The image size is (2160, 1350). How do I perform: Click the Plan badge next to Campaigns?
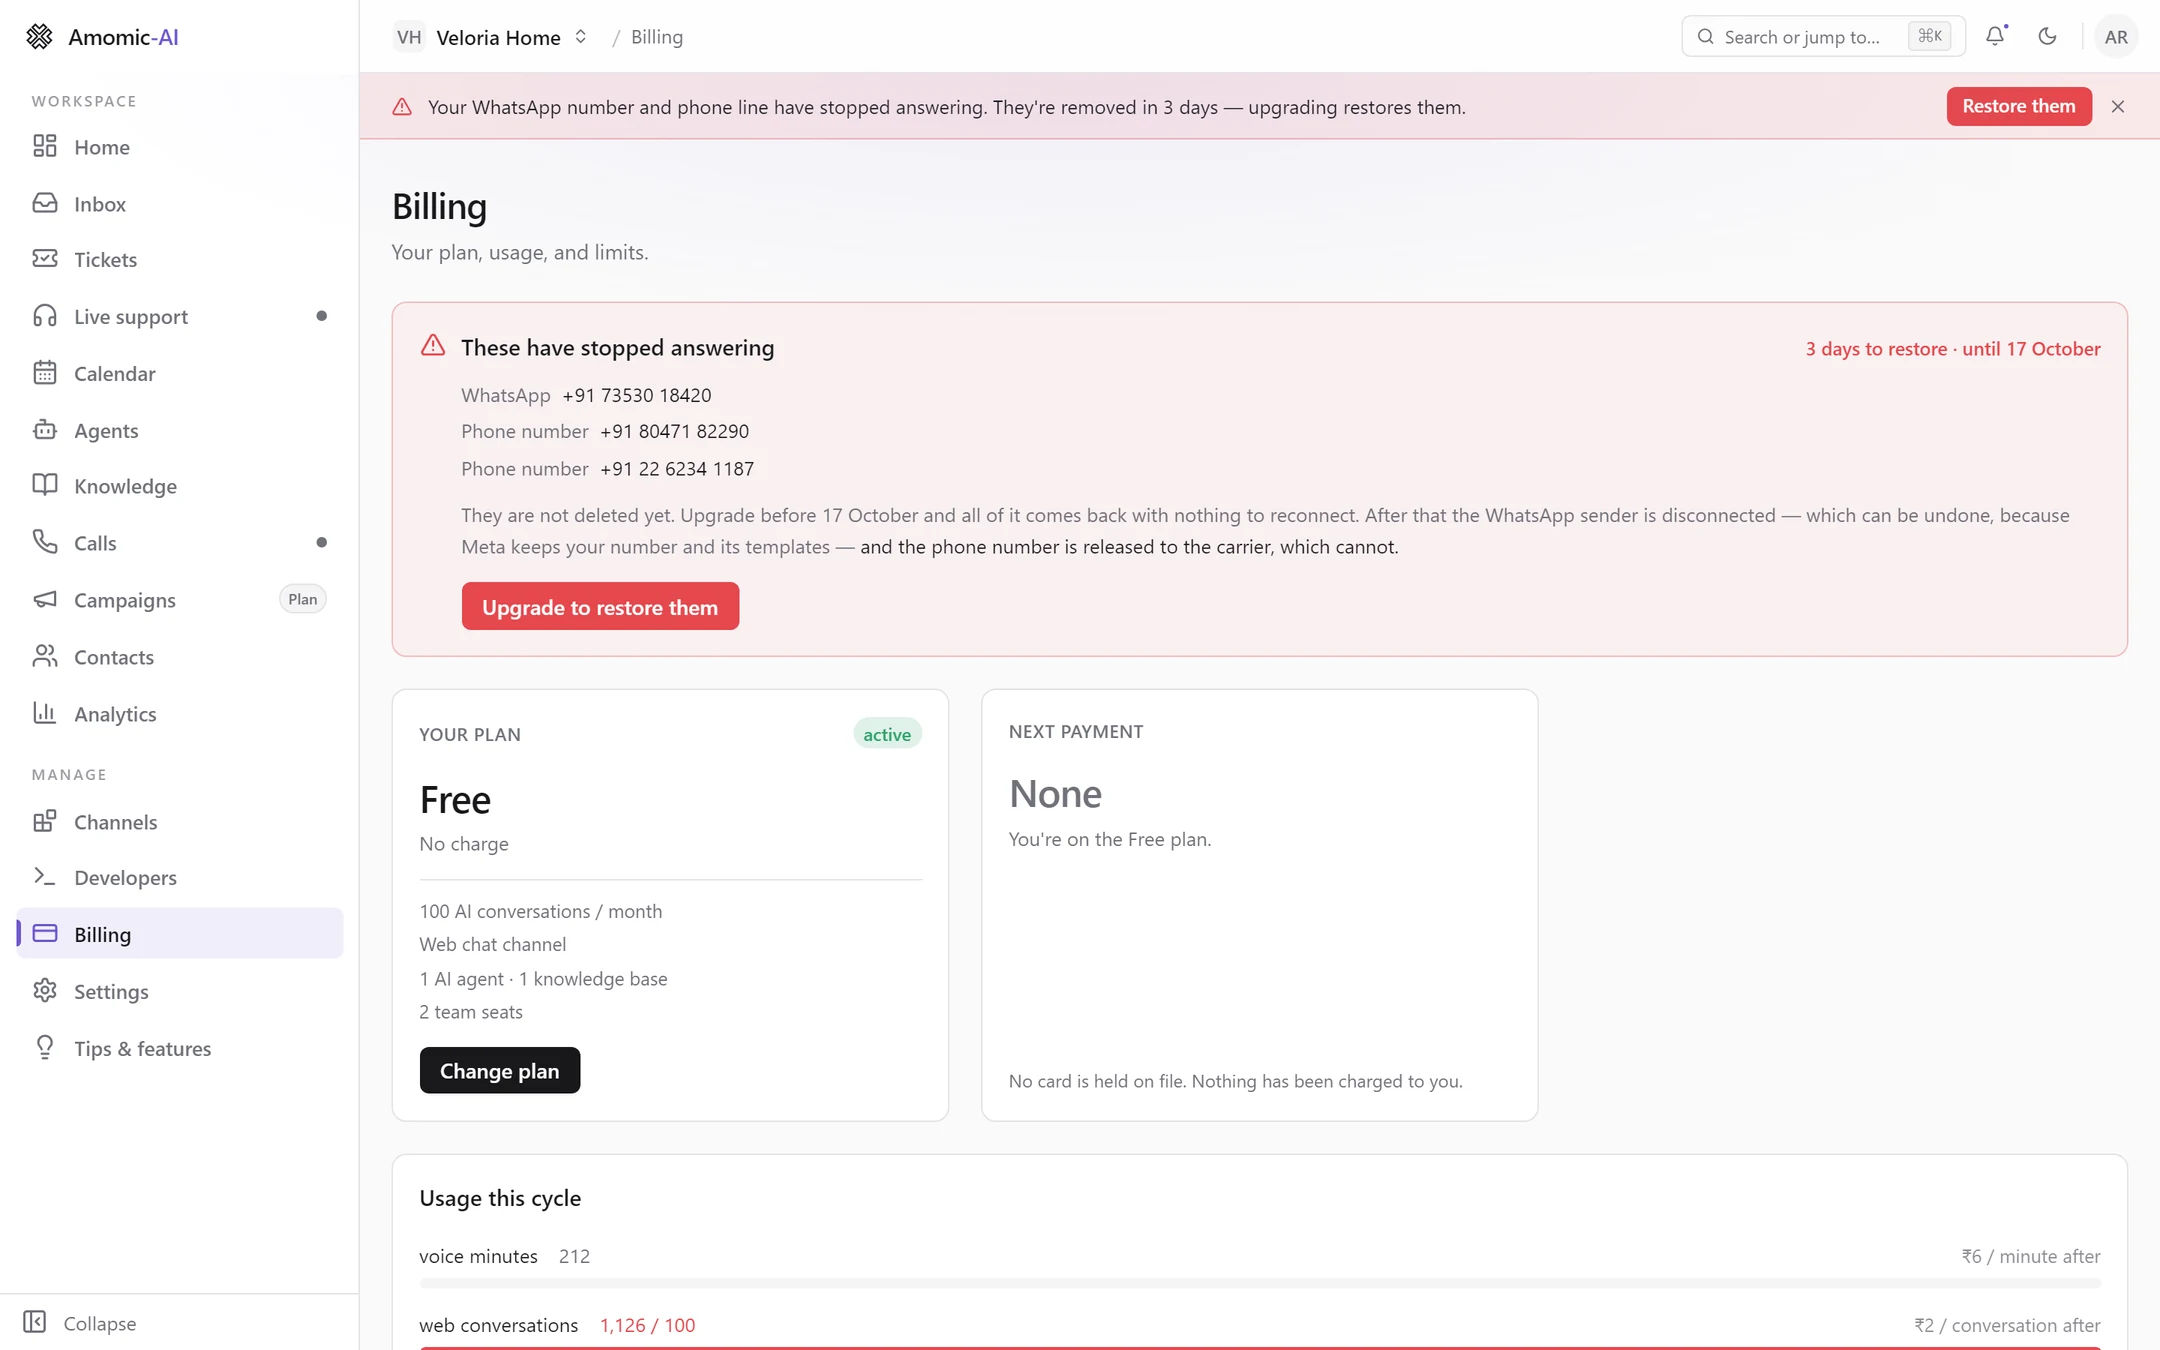pyautogui.click(x=302, y=599)
